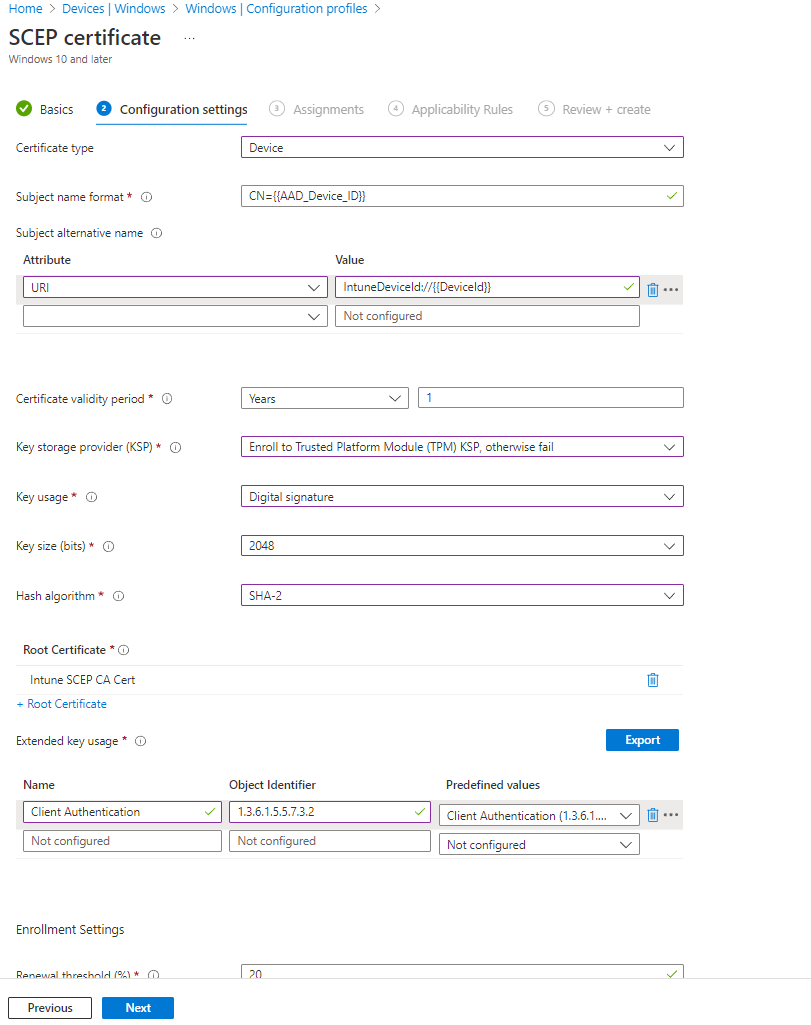Image resolution: width=811 pixels, height=1025 pixels.
Task: Click the Subject alternative name info icon
Action: click(x=158, y=232)
